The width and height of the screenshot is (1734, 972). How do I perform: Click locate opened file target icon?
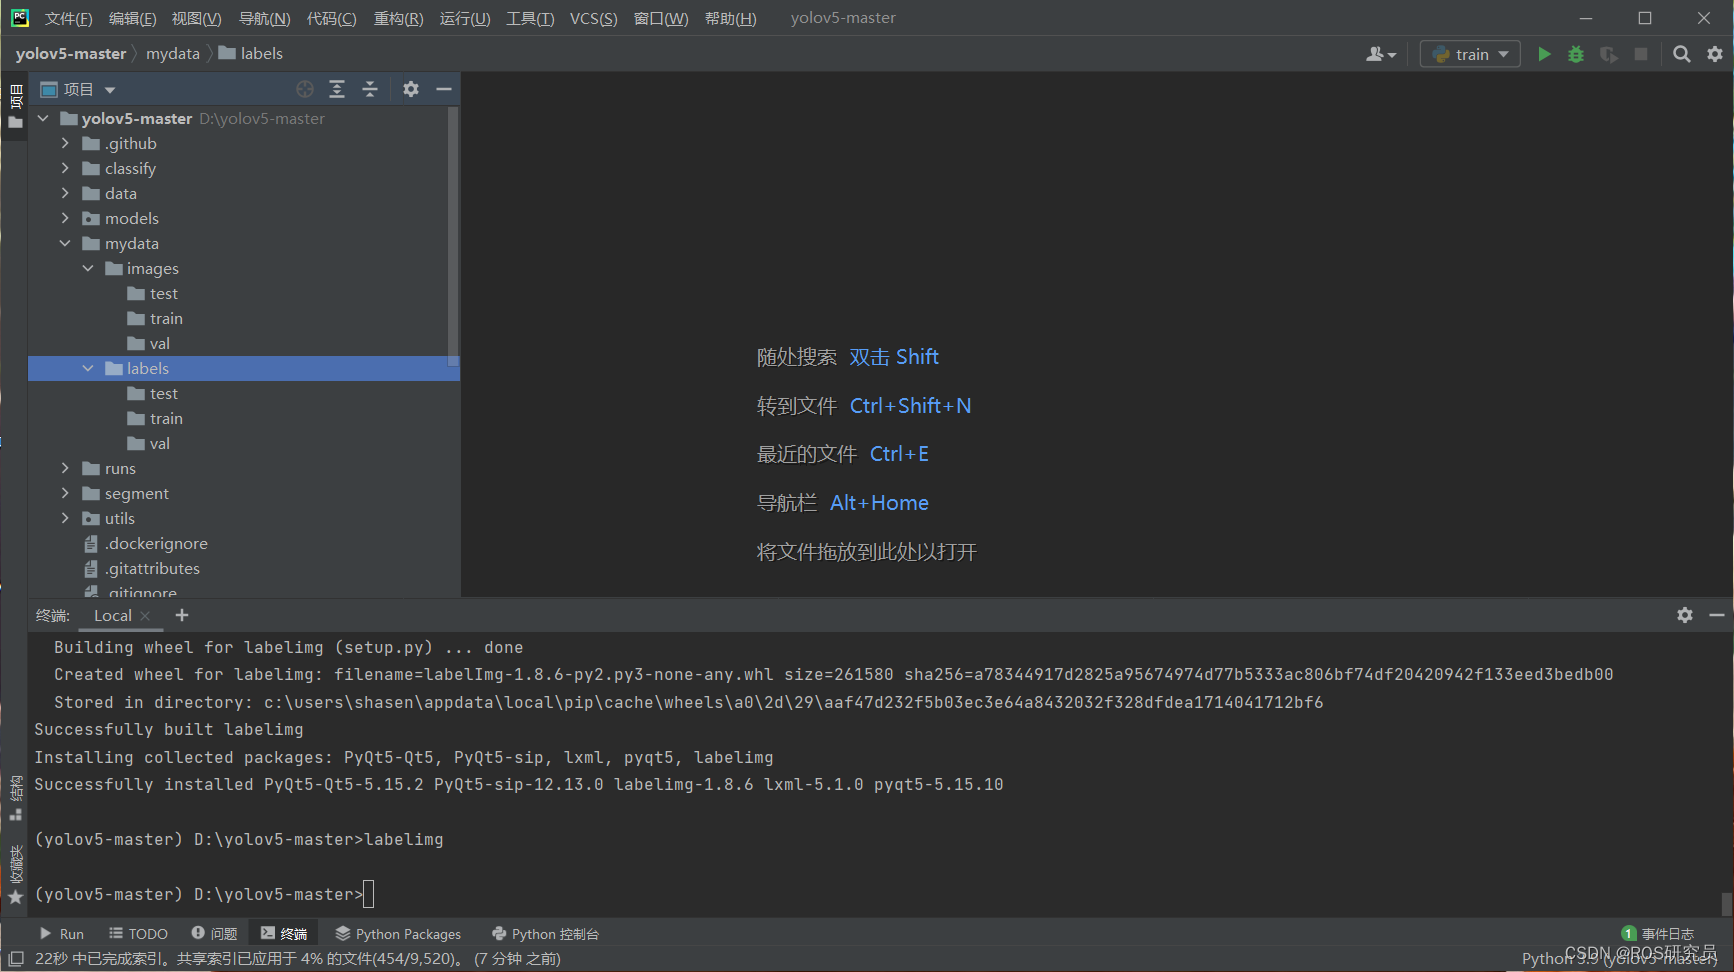click(x=305, y=89)
